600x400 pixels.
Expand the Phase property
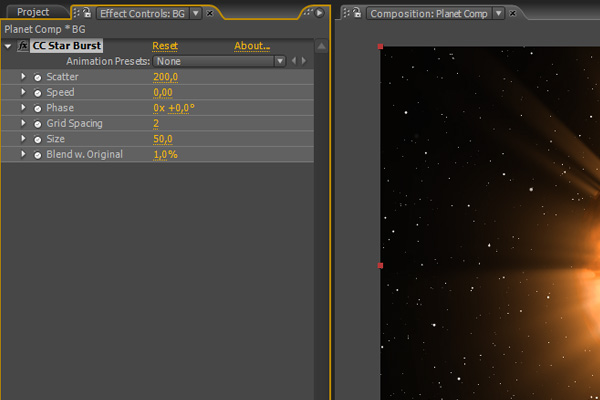[23, 108]
